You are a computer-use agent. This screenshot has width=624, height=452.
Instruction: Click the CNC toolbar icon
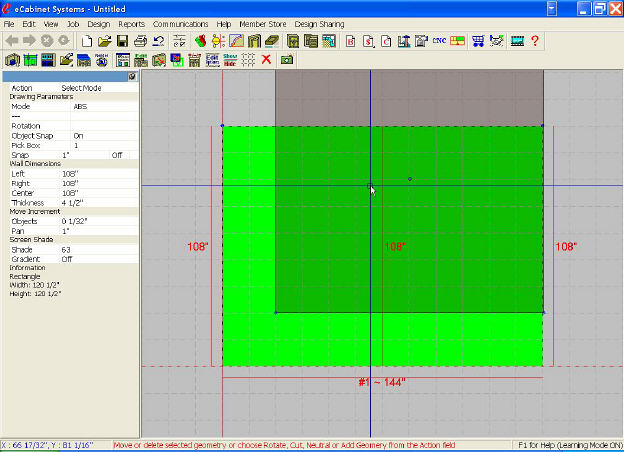click(x=439, y=41)
